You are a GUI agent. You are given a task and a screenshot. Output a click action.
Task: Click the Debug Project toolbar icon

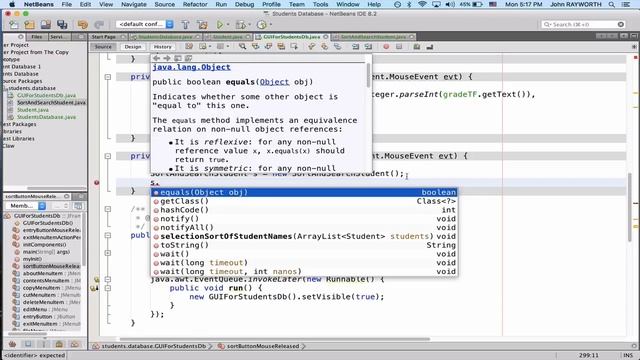pyautogui.click(x=241, y=24)
